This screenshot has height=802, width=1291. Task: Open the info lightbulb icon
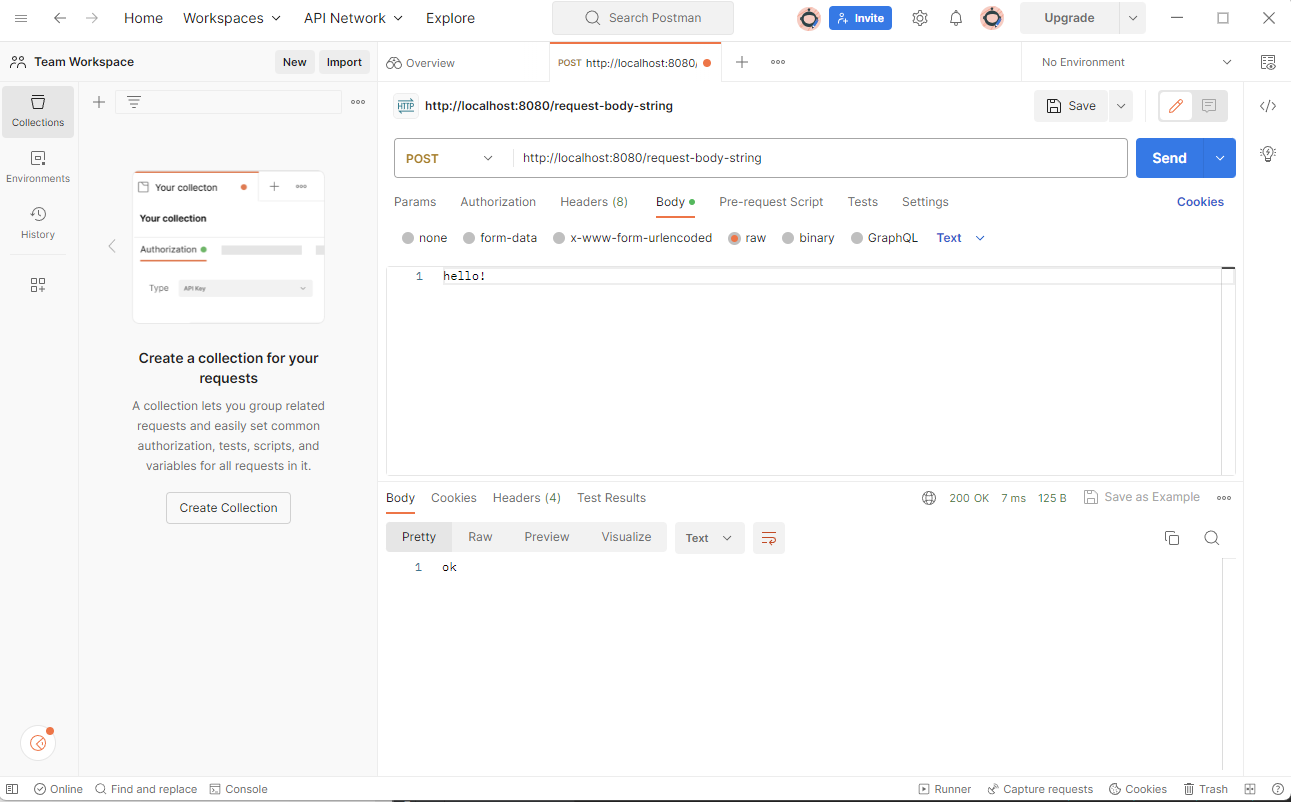tap(1268, 154)
